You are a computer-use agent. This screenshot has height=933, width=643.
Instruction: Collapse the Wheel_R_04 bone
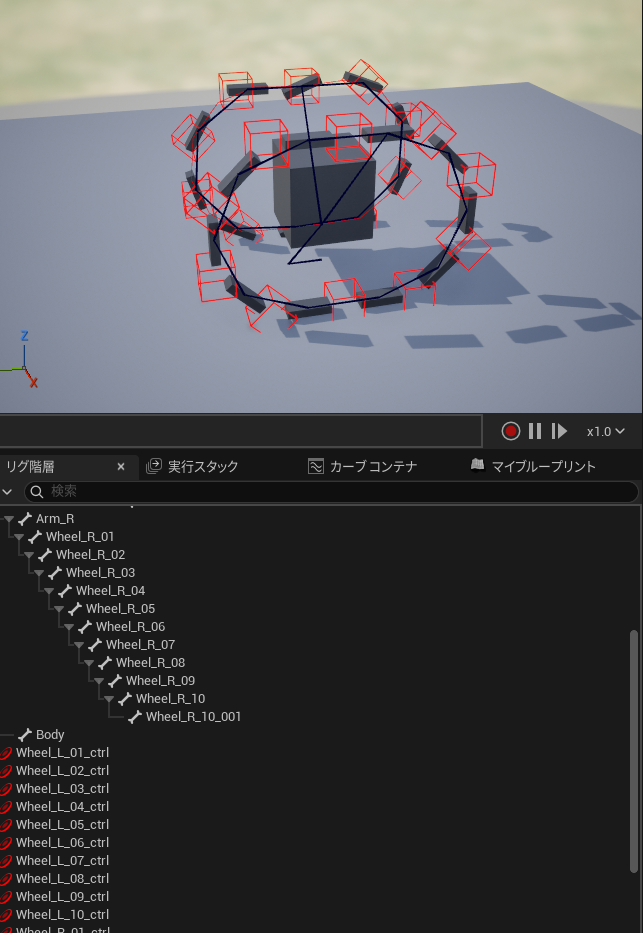tap(49, 591)
